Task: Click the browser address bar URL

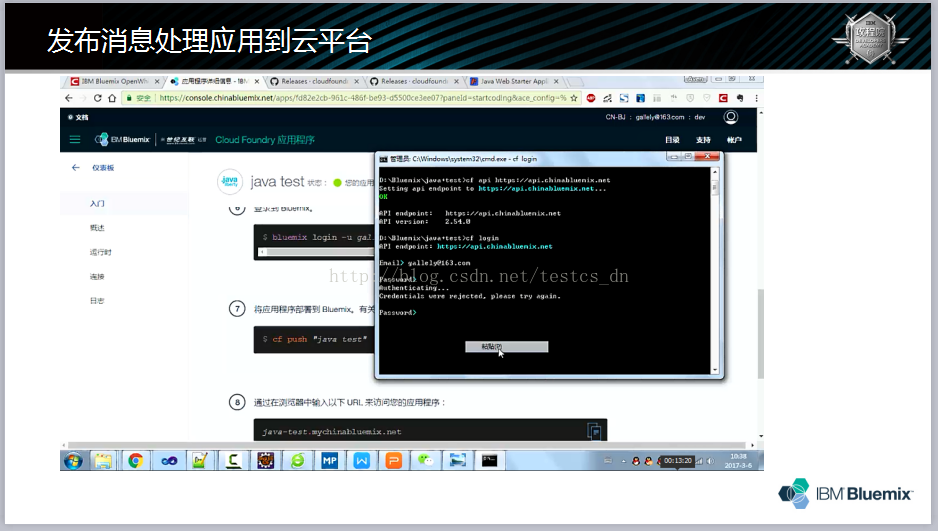Action: (x=363, y=98)
